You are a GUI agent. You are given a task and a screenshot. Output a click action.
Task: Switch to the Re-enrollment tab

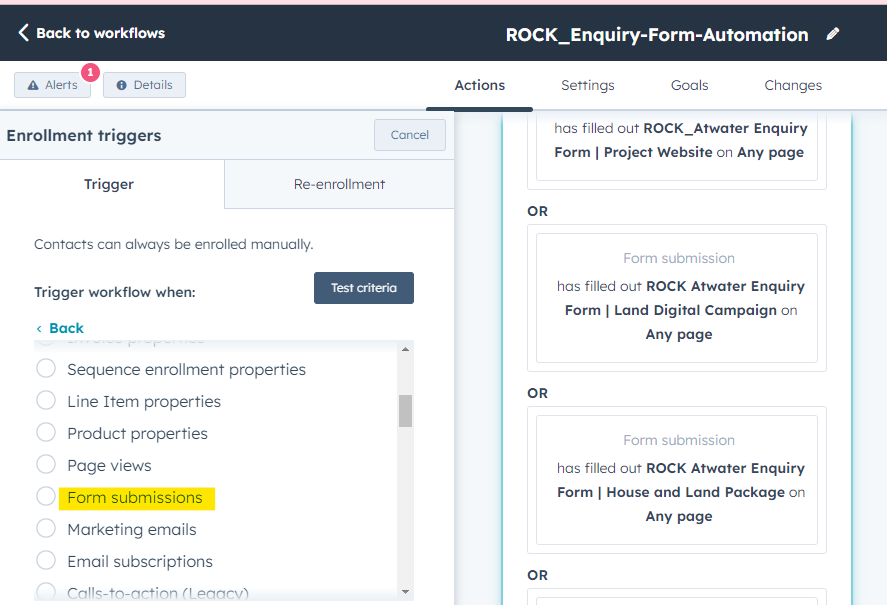click(x=339, y=184)
